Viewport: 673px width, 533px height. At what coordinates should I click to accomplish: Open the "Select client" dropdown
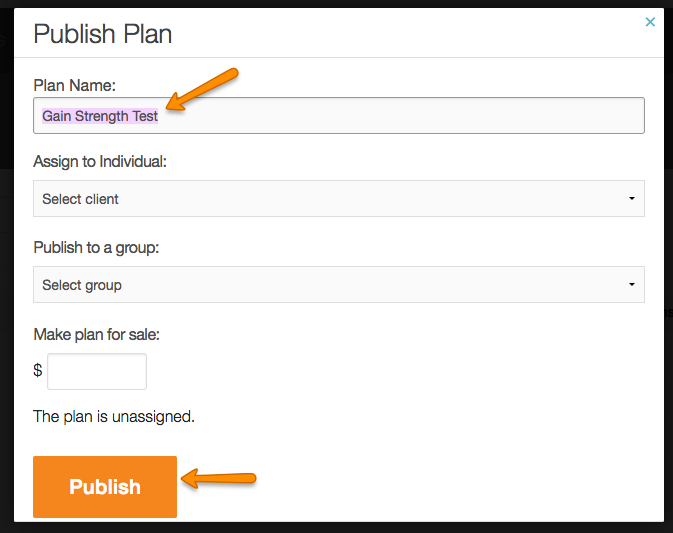click(x=338, y=198)
